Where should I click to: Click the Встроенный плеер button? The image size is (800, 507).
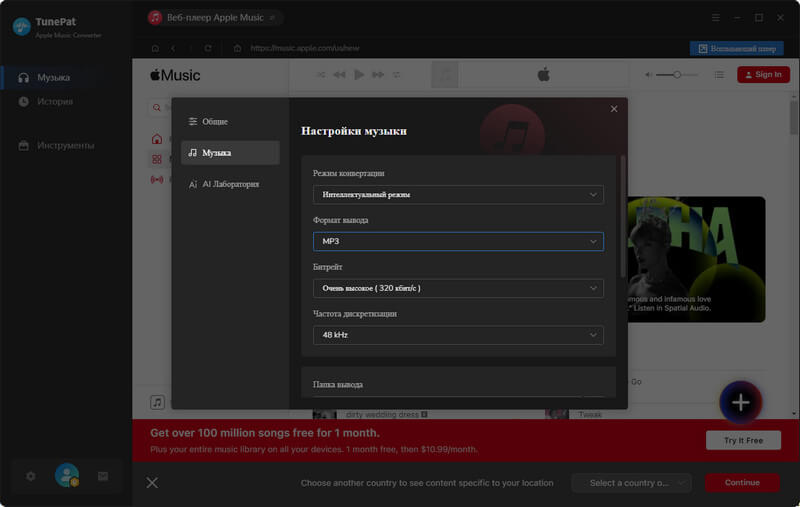click(x=737, y=48)
